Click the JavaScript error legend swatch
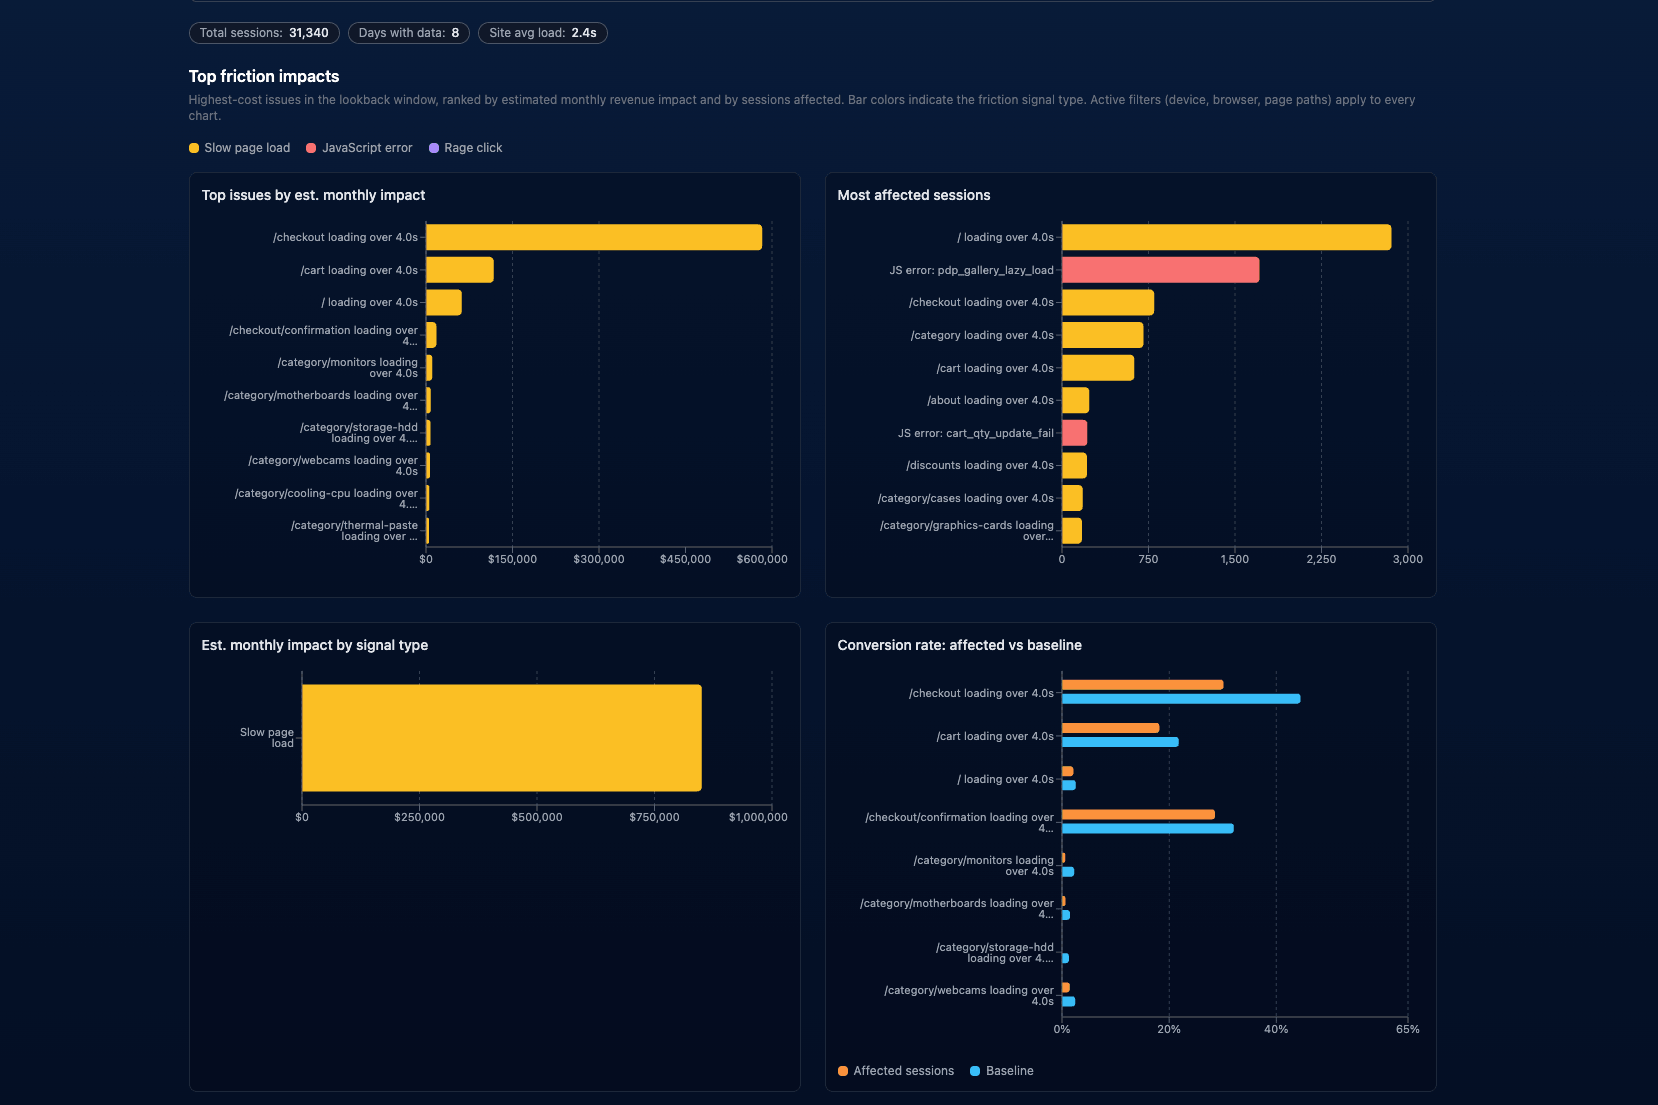 coord(311,148)
